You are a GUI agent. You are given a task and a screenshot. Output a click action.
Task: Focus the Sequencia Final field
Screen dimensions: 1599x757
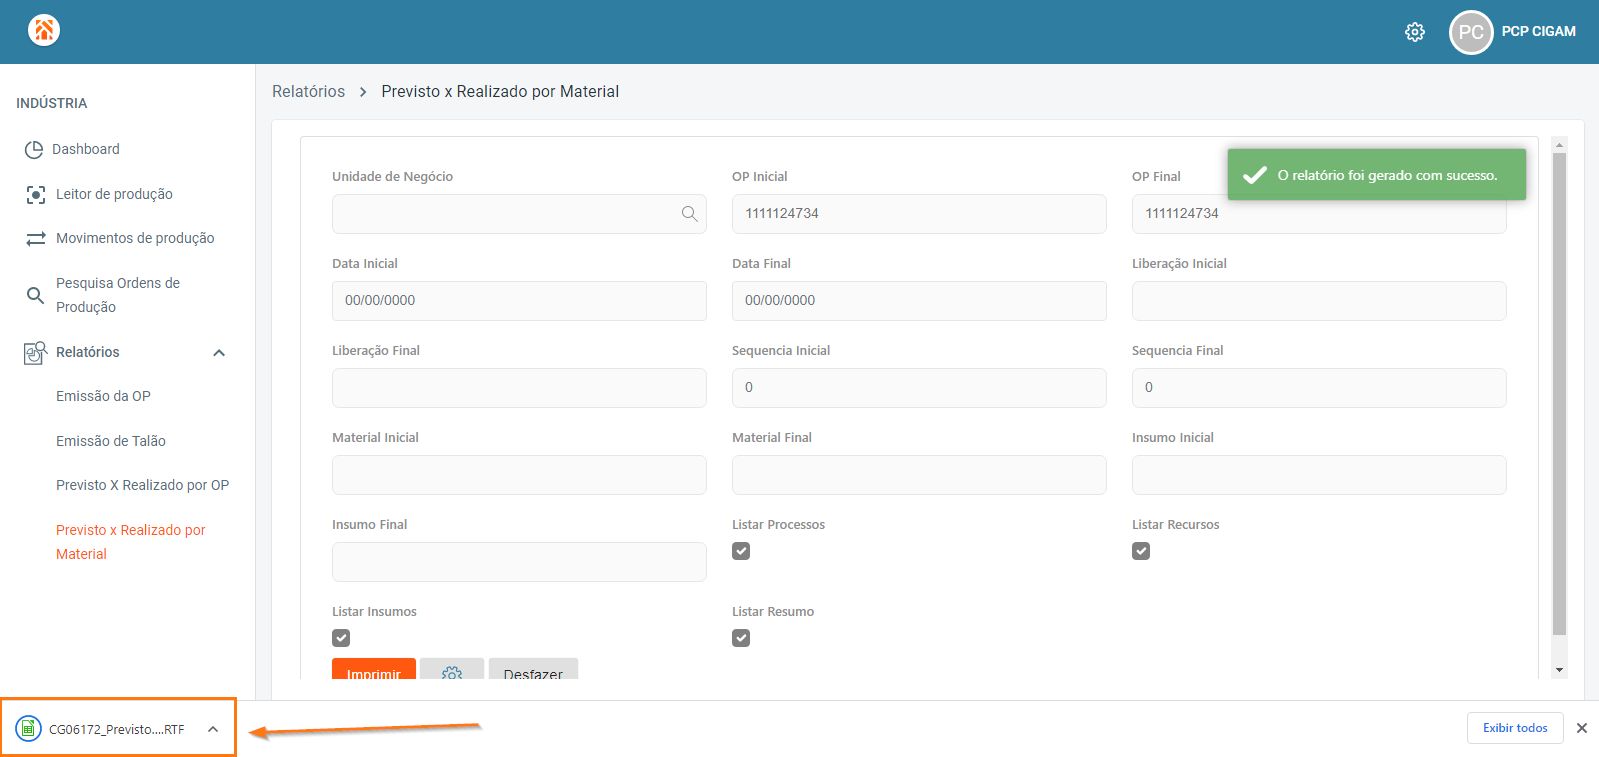pyautogui.click(x=1319, y=388)
